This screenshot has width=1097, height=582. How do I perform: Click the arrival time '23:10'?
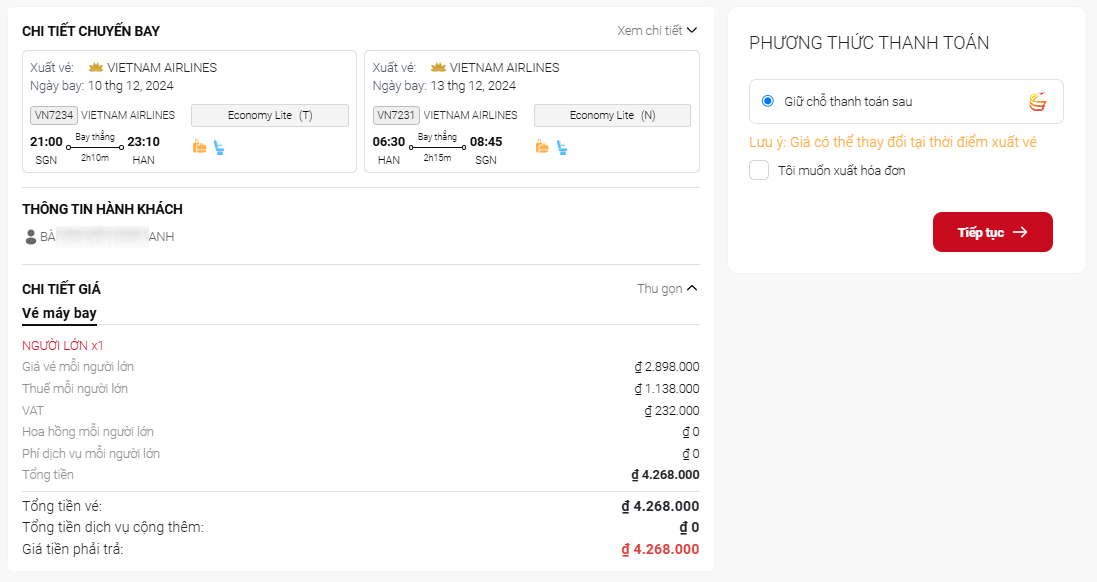pos(143,142)
